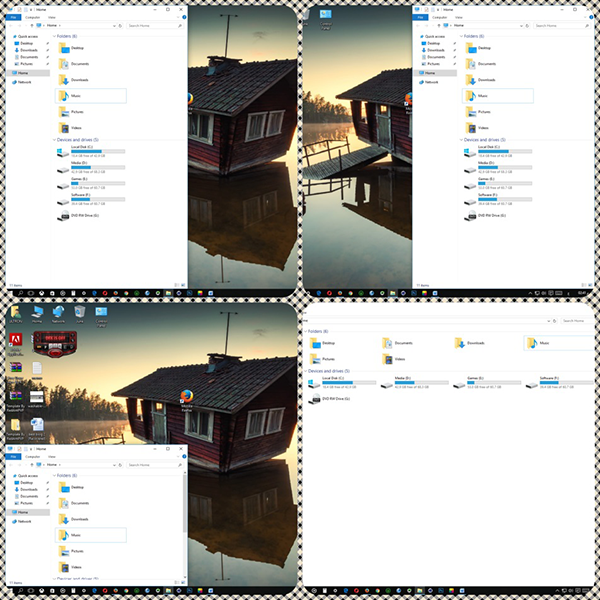The width and height of the screenshot is (600, 600).
Task: Open help icon in top-left Explorer ribbon
Action: [x=184, y=17]
